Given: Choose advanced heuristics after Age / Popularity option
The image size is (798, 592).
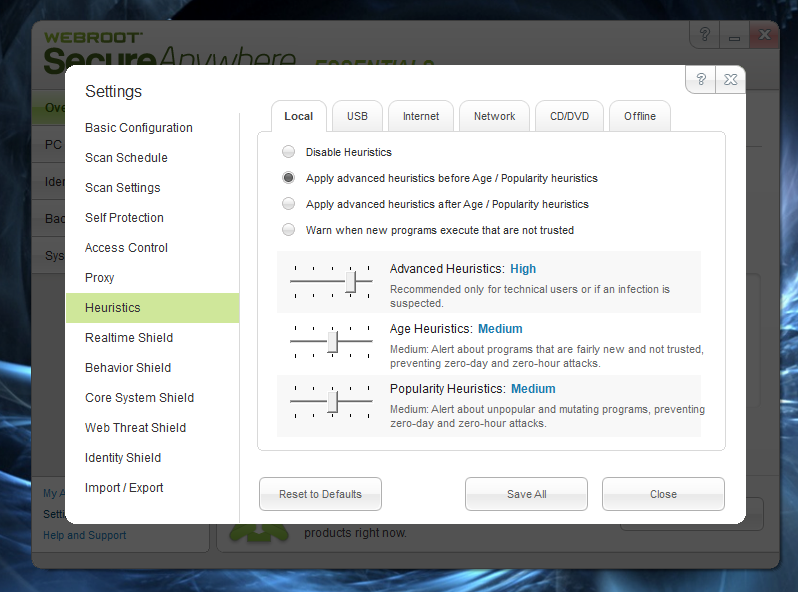Looking at the screenshot, I should coord(289,204).
